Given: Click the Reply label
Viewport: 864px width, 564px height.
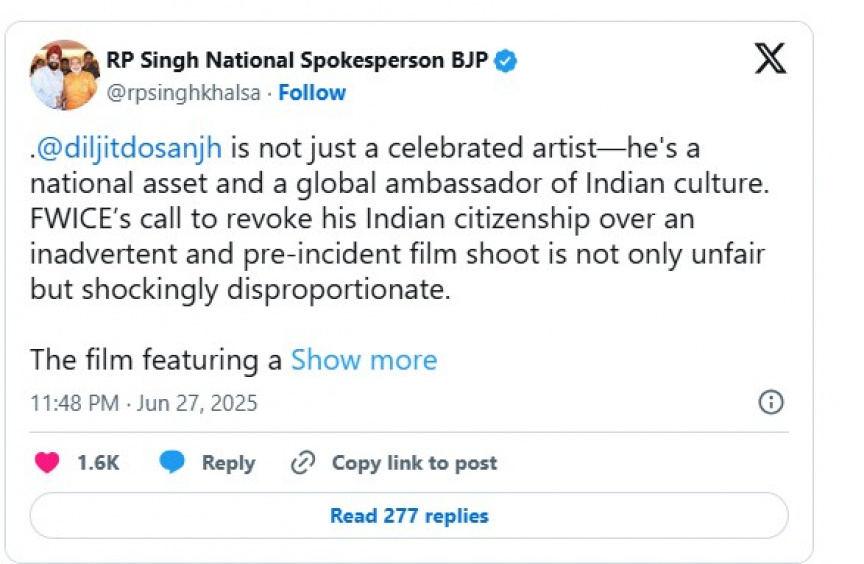Looking at the screenshot, I should pos(228,463).
